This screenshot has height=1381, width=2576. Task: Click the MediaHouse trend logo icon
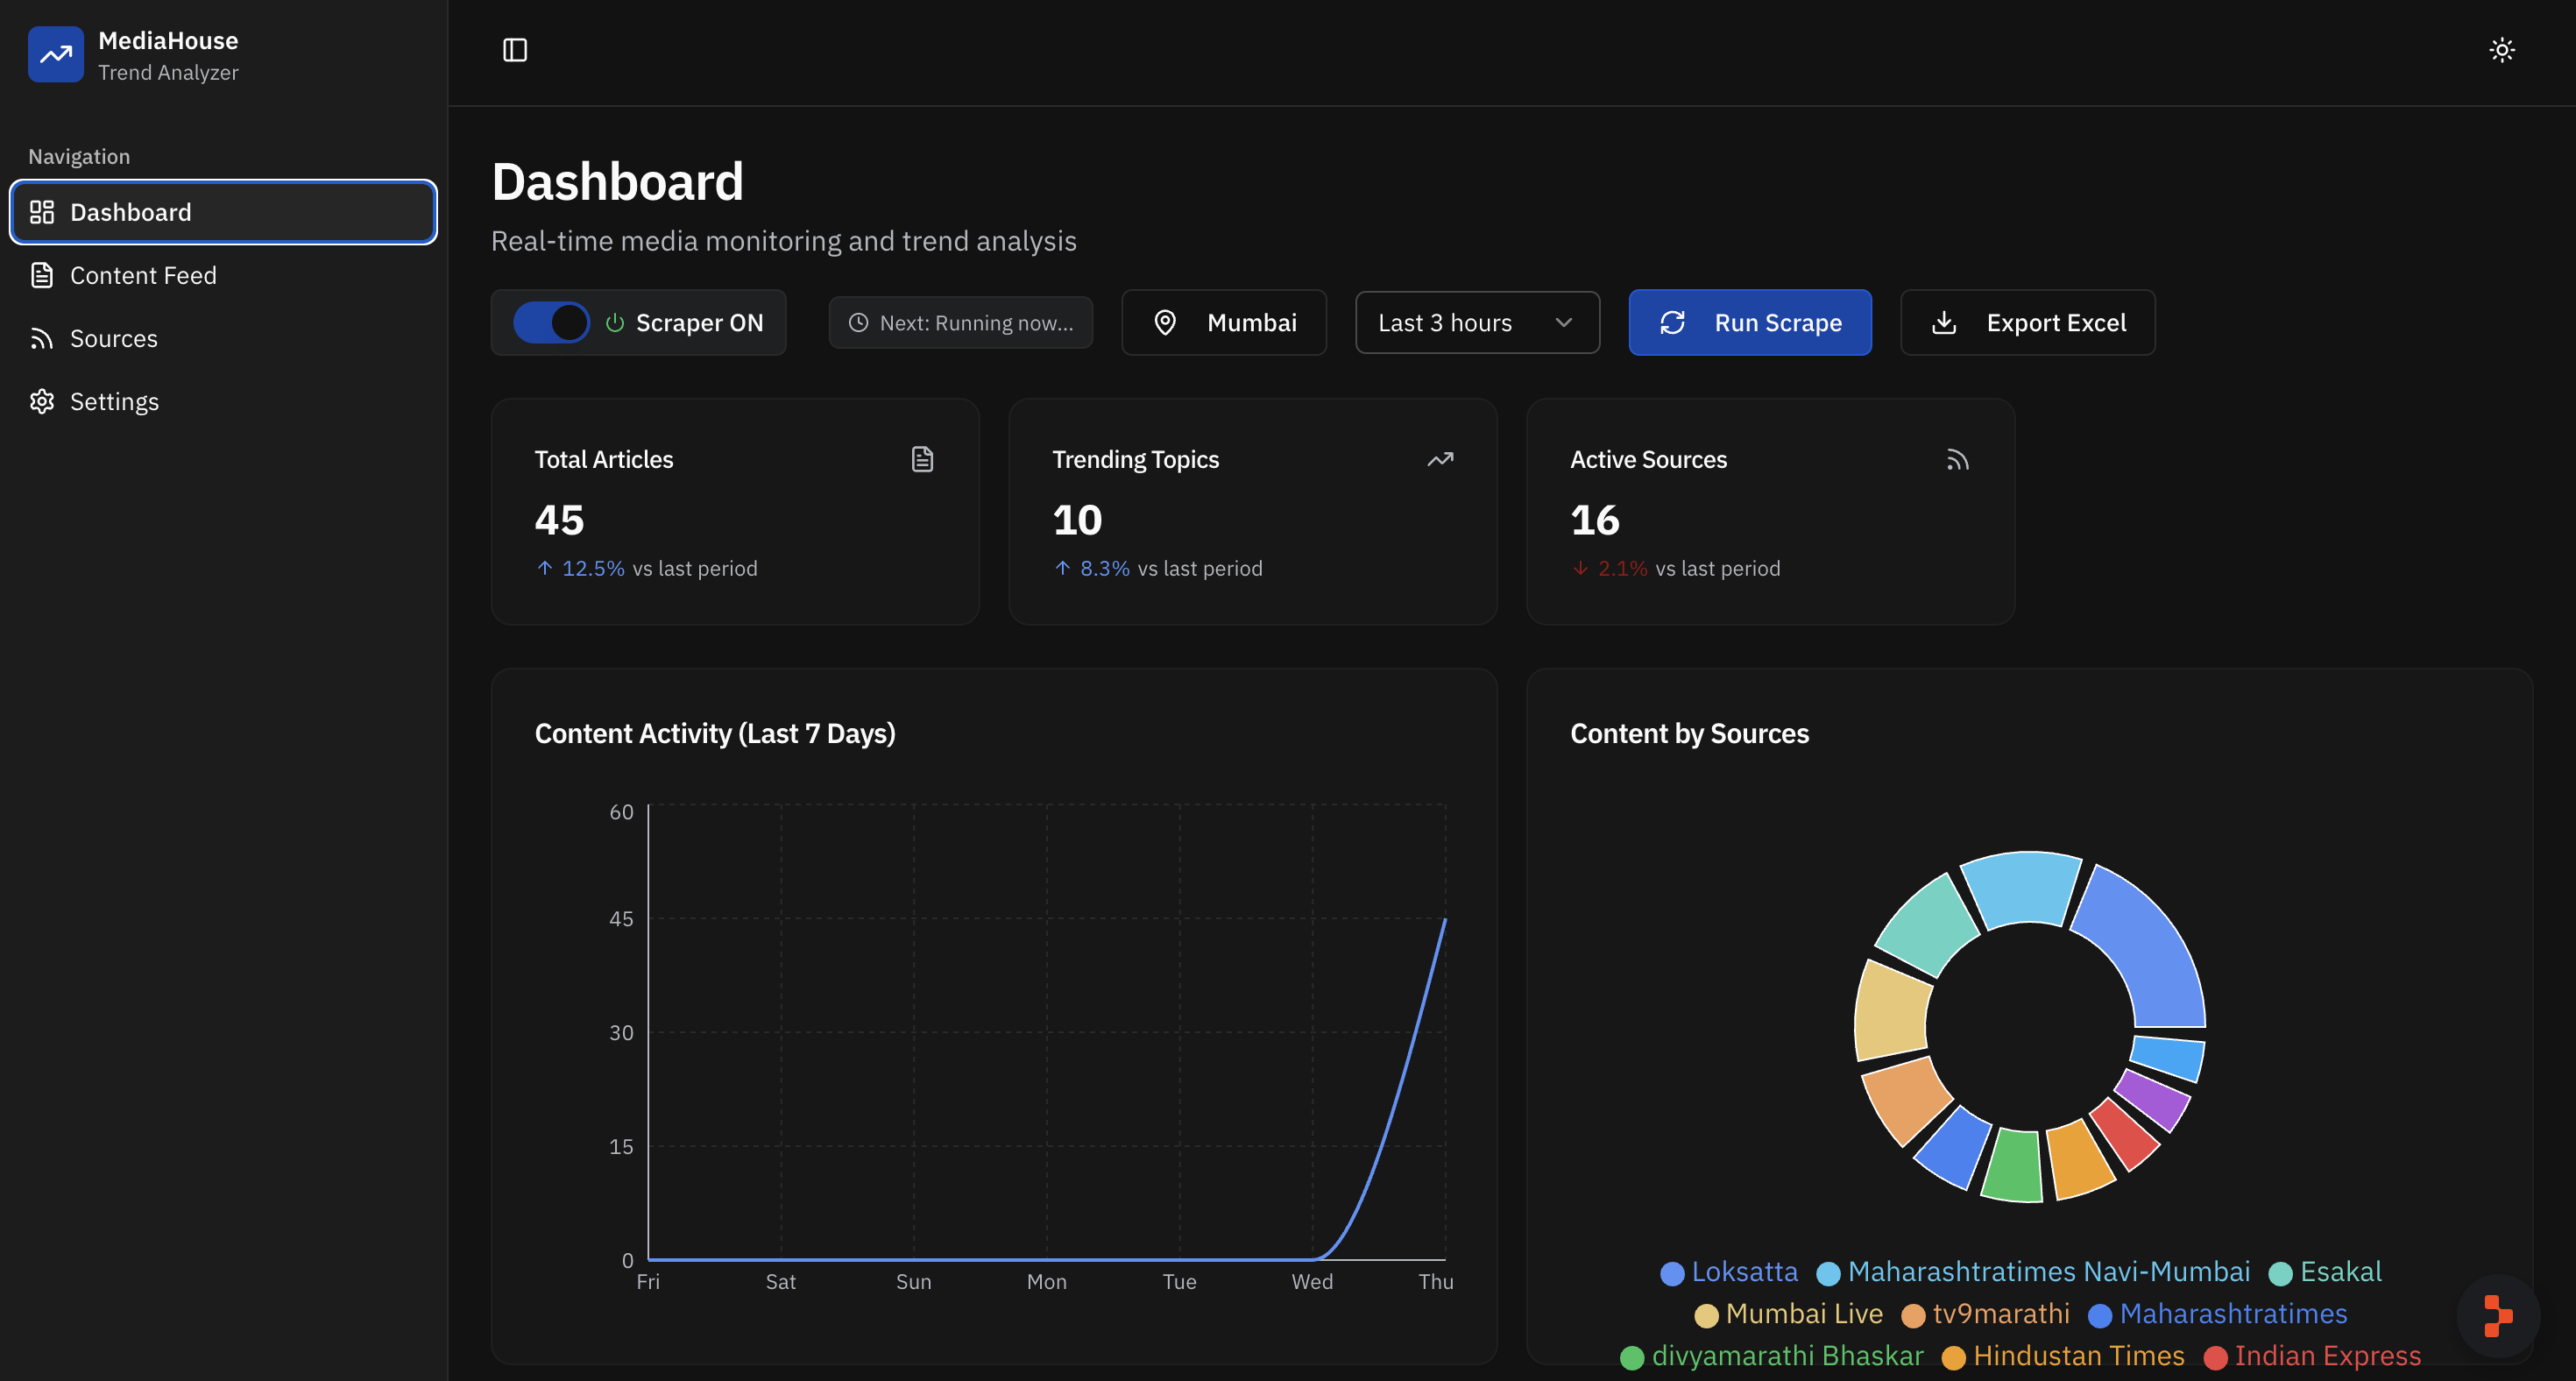(x=56, y=54)
